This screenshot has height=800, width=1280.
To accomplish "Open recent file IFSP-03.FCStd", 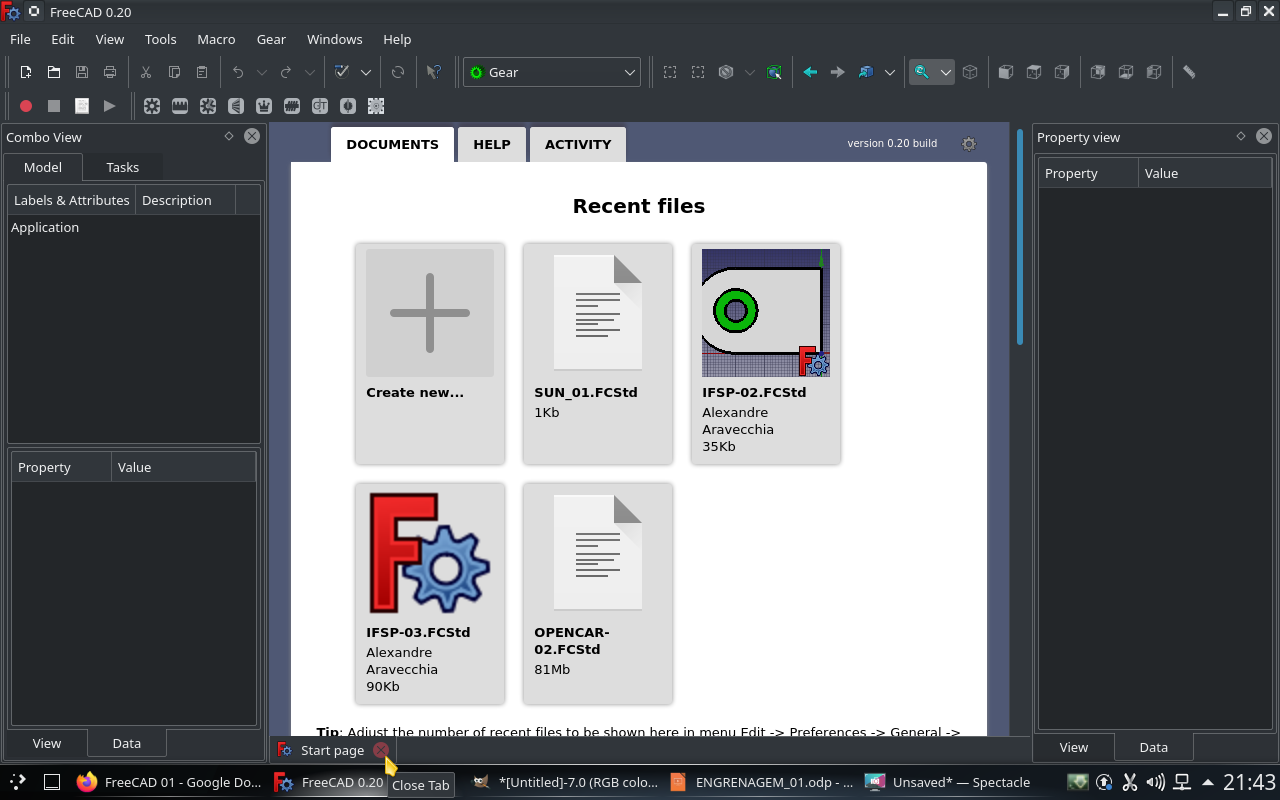I will pos(430,594).
